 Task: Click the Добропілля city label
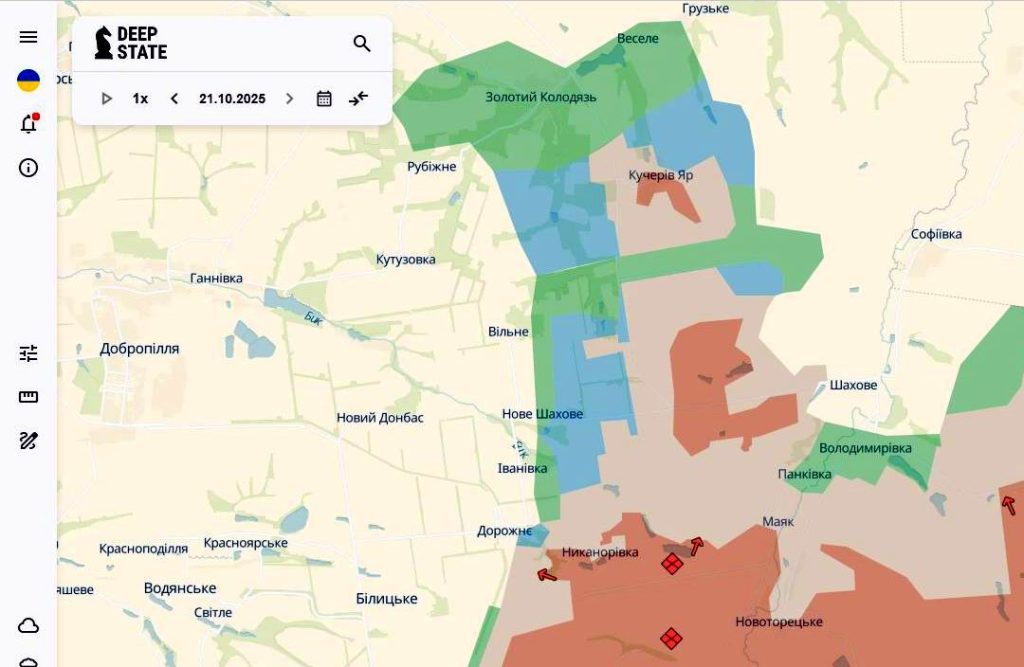[140, 349]
